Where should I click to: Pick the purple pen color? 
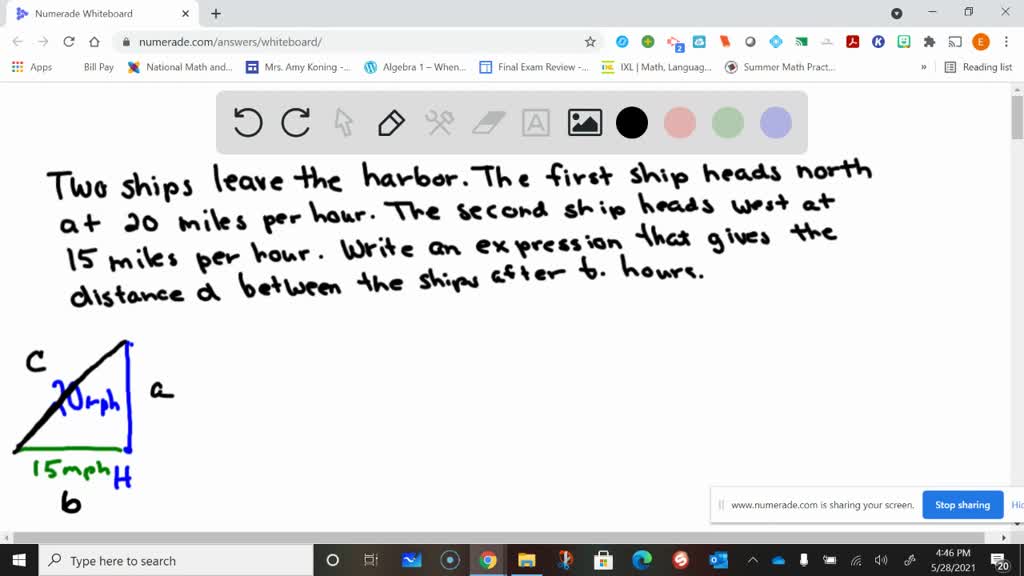point(776,123)
